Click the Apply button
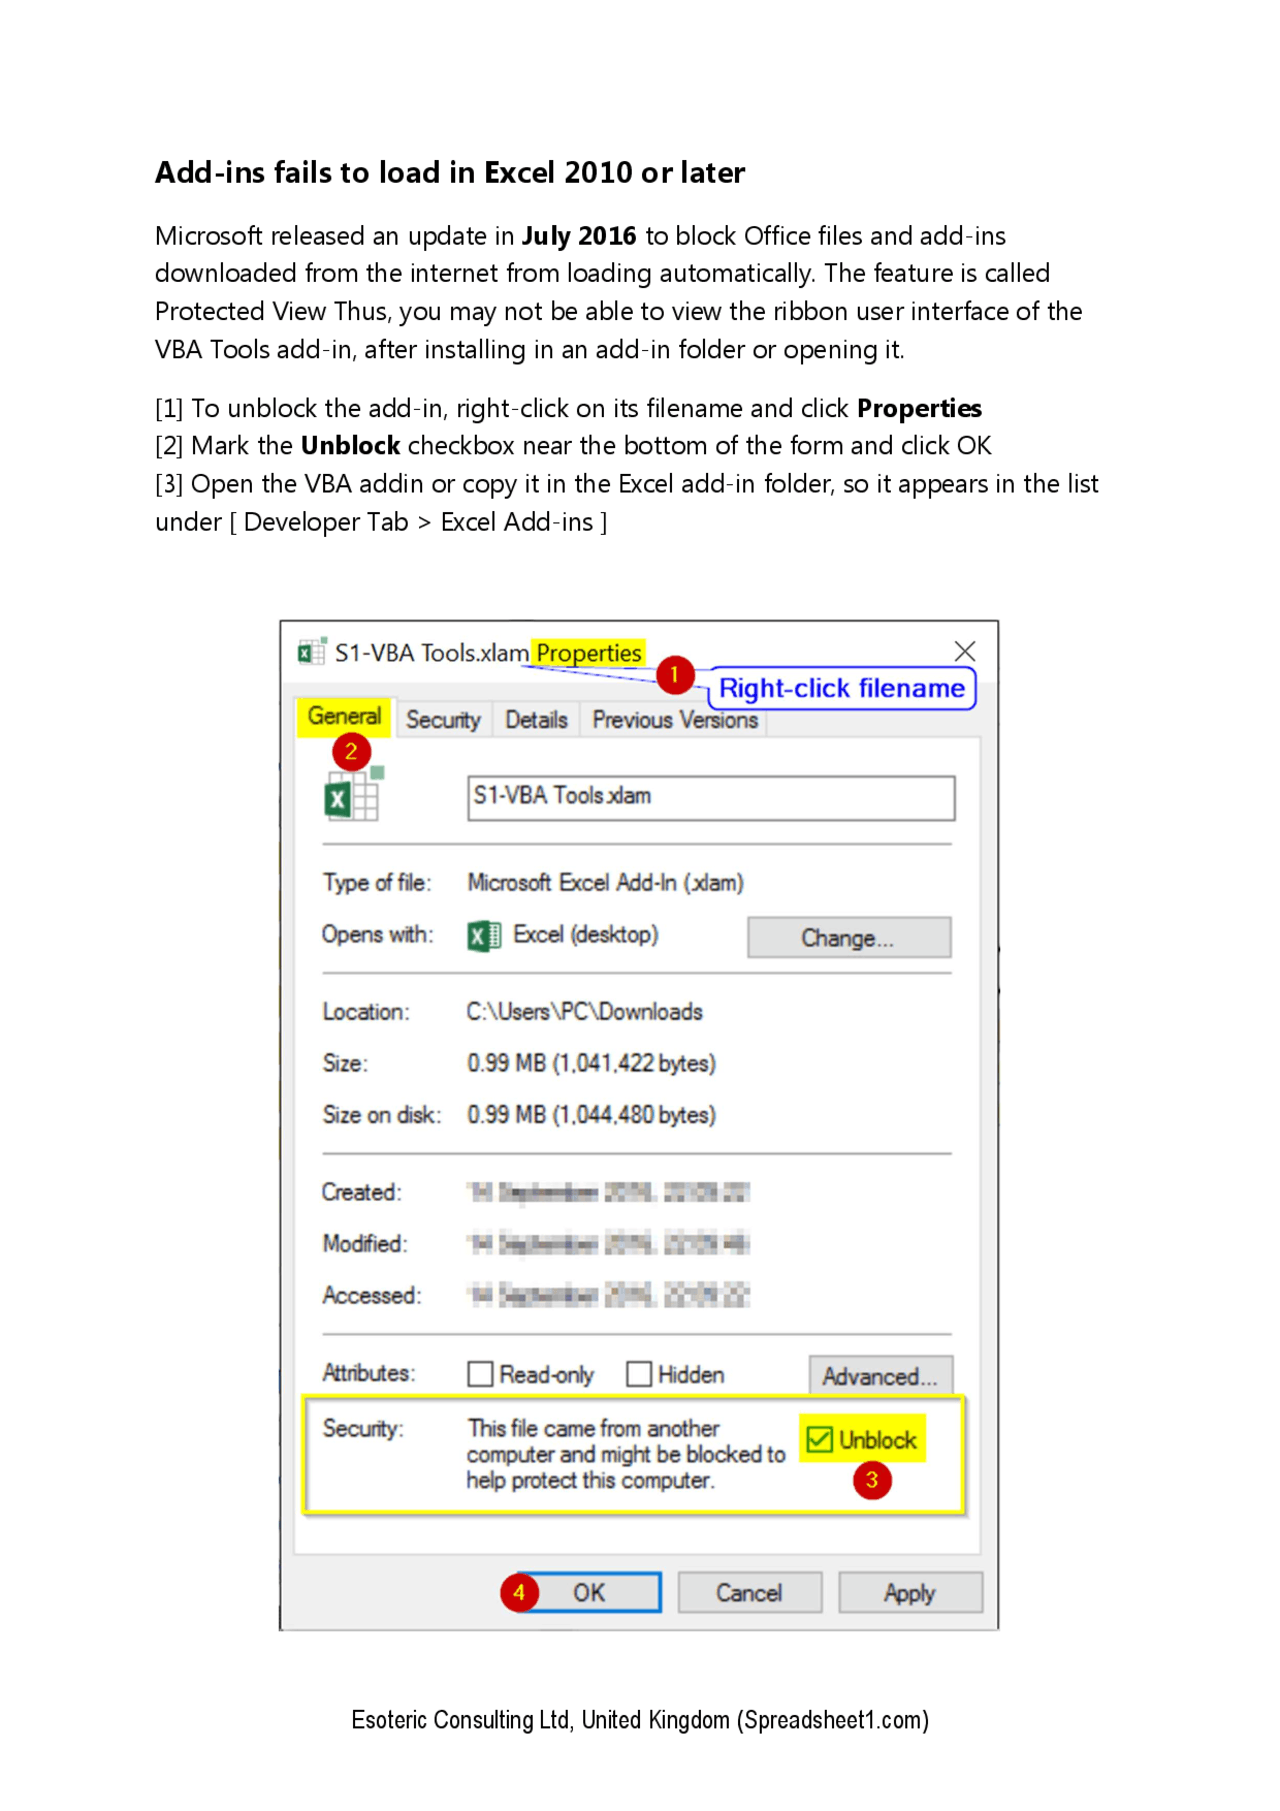Screen dimensions: 1280x1811 click(910, 1592)
